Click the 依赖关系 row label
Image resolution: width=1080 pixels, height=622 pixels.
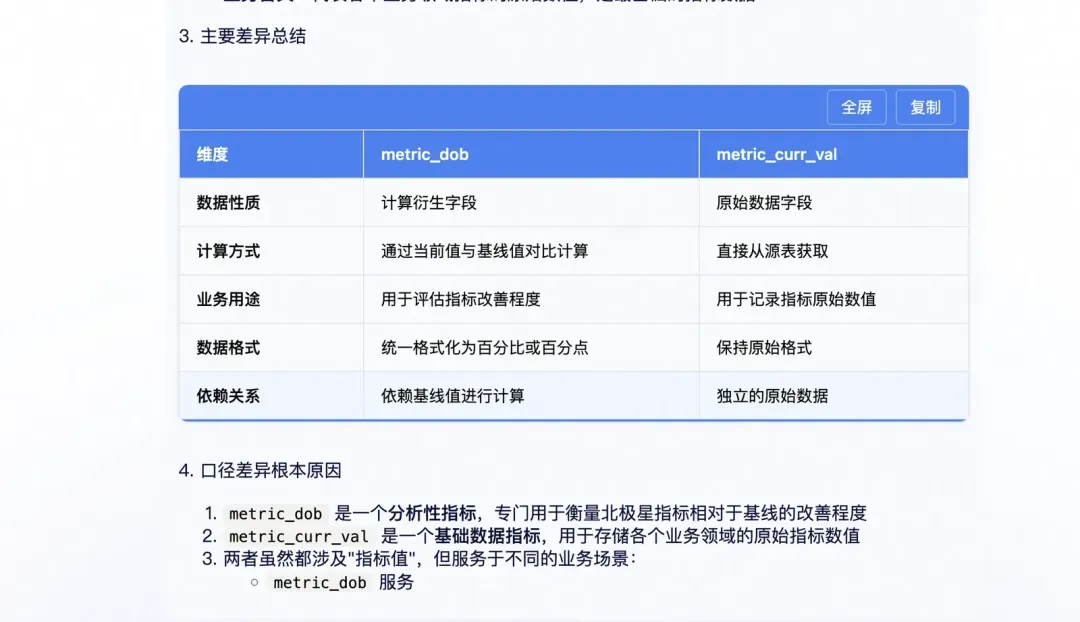click(228, 396)
